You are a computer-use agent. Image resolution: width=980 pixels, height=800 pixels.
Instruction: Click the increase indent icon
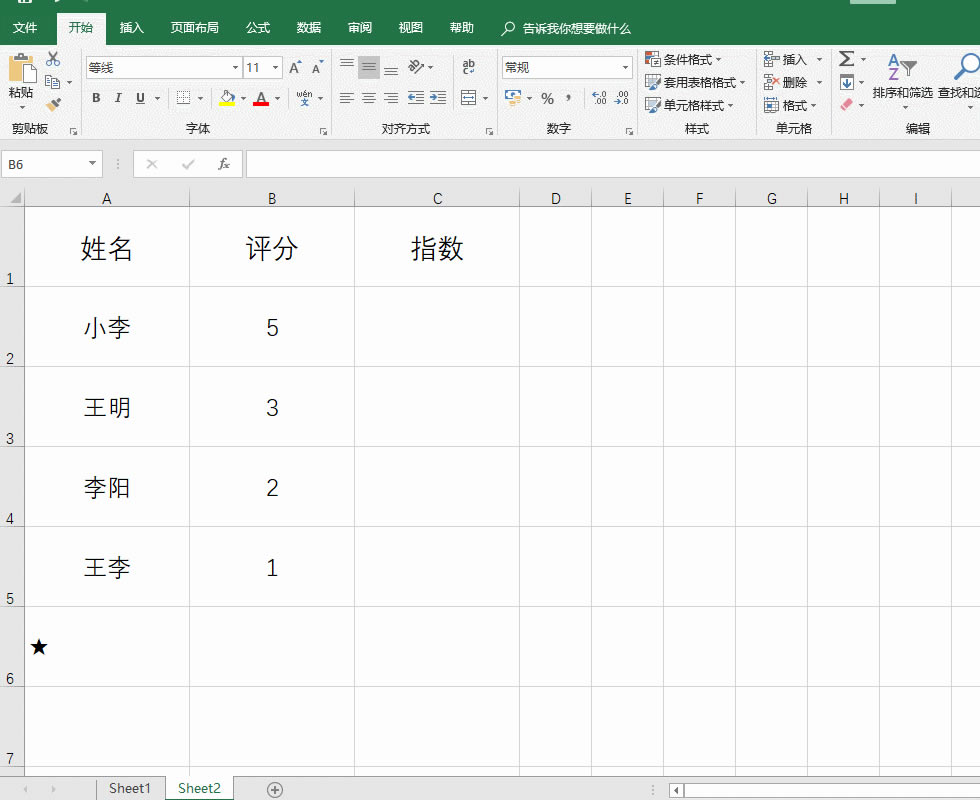click(438, 98)
